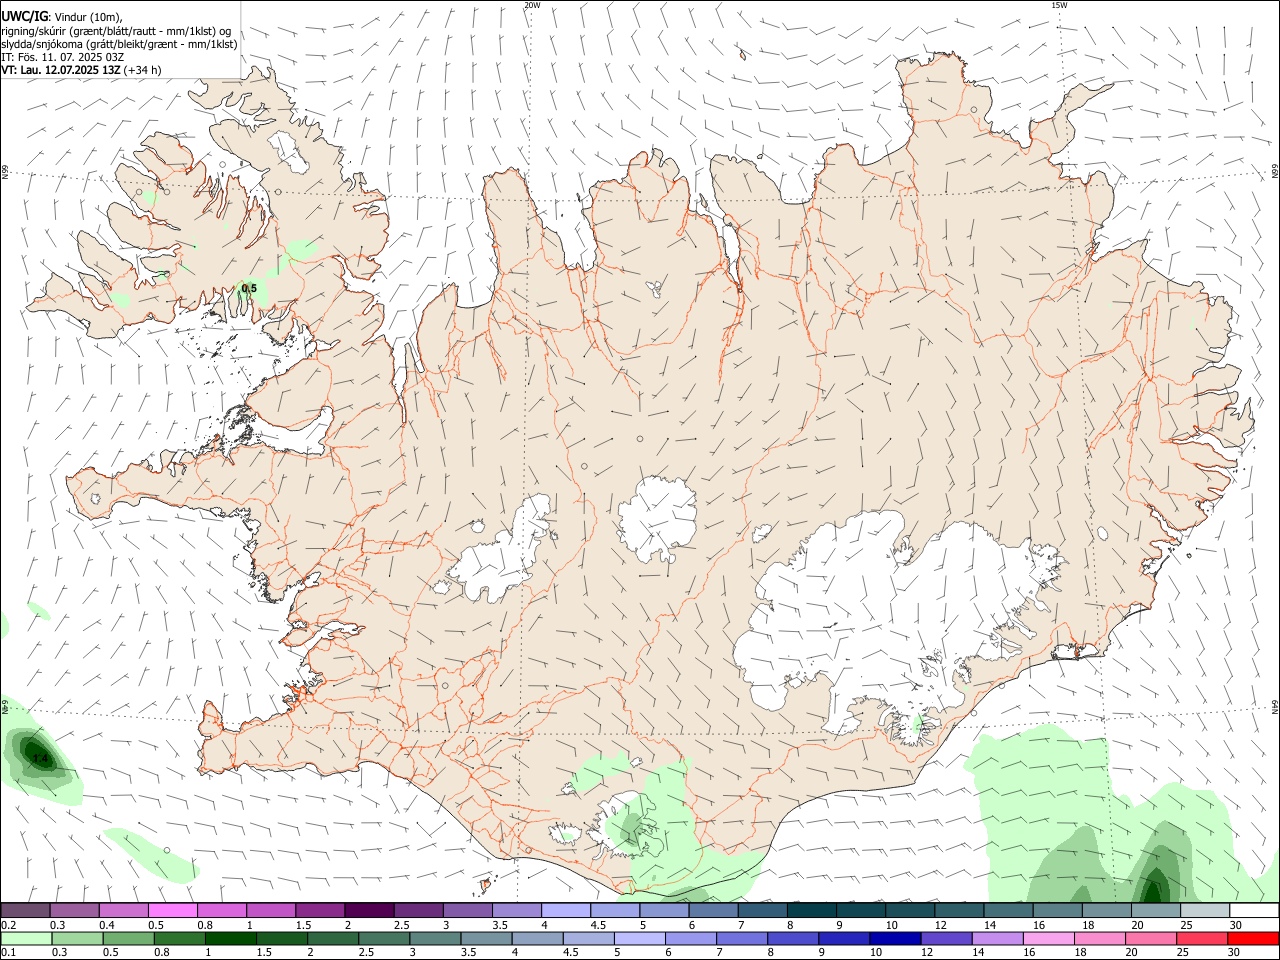Select the palest green rain swatch labeled 0.1

pyautogui.click(x=27, y=939)
